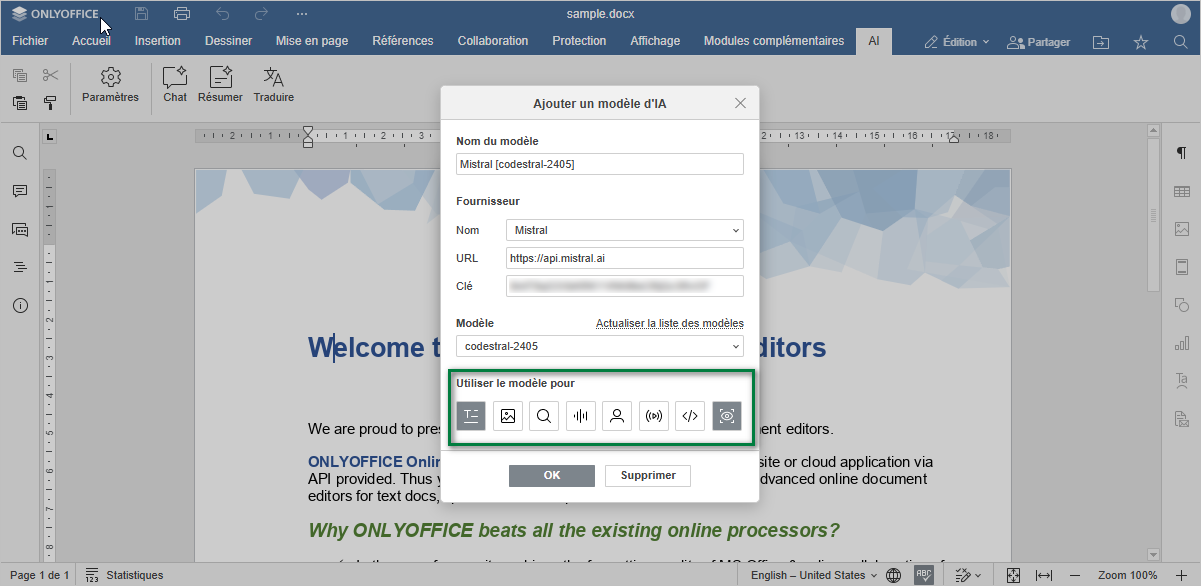Open table settings in right sidebar
The height and width of the screenshot is (586, 1201).
click(x=1181, y=191)
